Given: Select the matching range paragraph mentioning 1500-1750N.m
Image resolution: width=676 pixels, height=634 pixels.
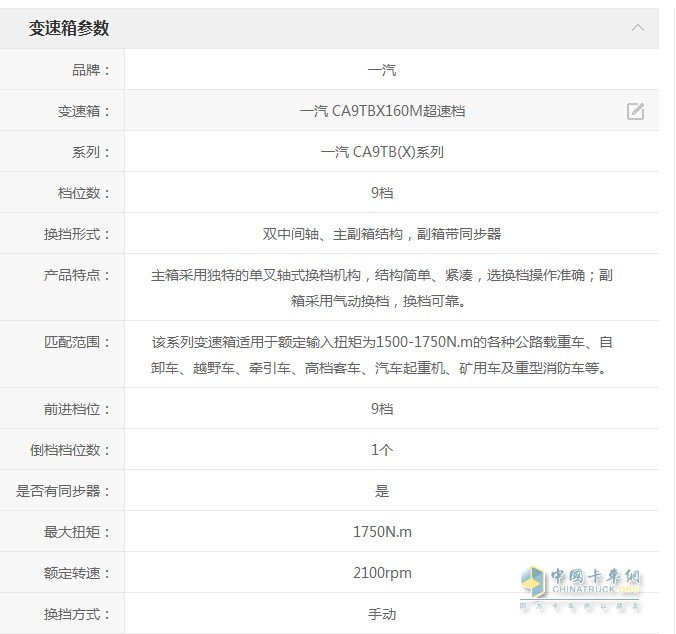Looking at the screenshot, I should (x=382, y=355).
